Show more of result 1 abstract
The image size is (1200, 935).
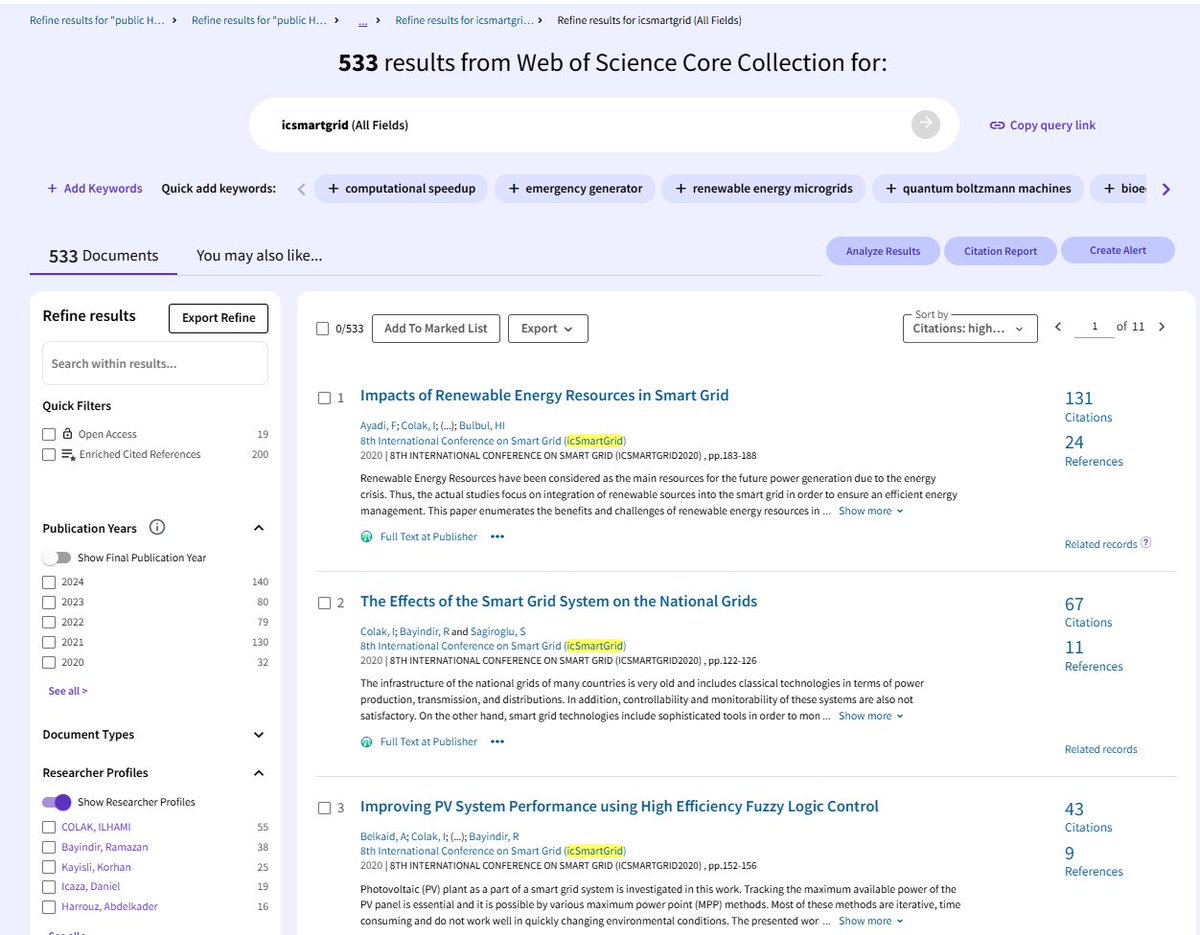(x=871, y=511)
